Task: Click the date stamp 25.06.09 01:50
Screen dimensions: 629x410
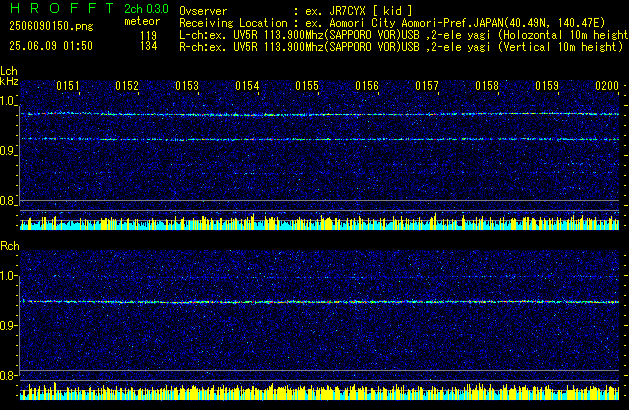Action: coord(51,46)
